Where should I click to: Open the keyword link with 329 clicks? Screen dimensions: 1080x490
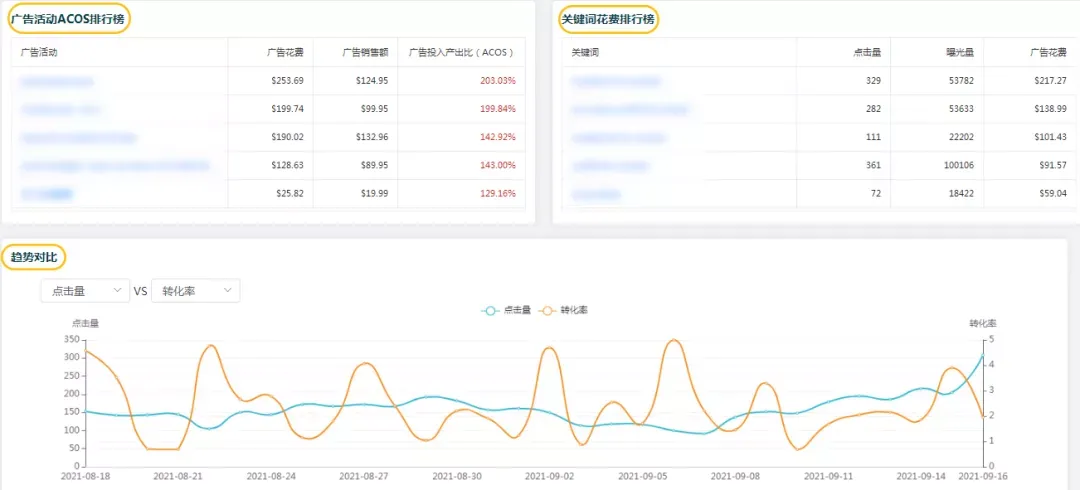coord(615,81)
